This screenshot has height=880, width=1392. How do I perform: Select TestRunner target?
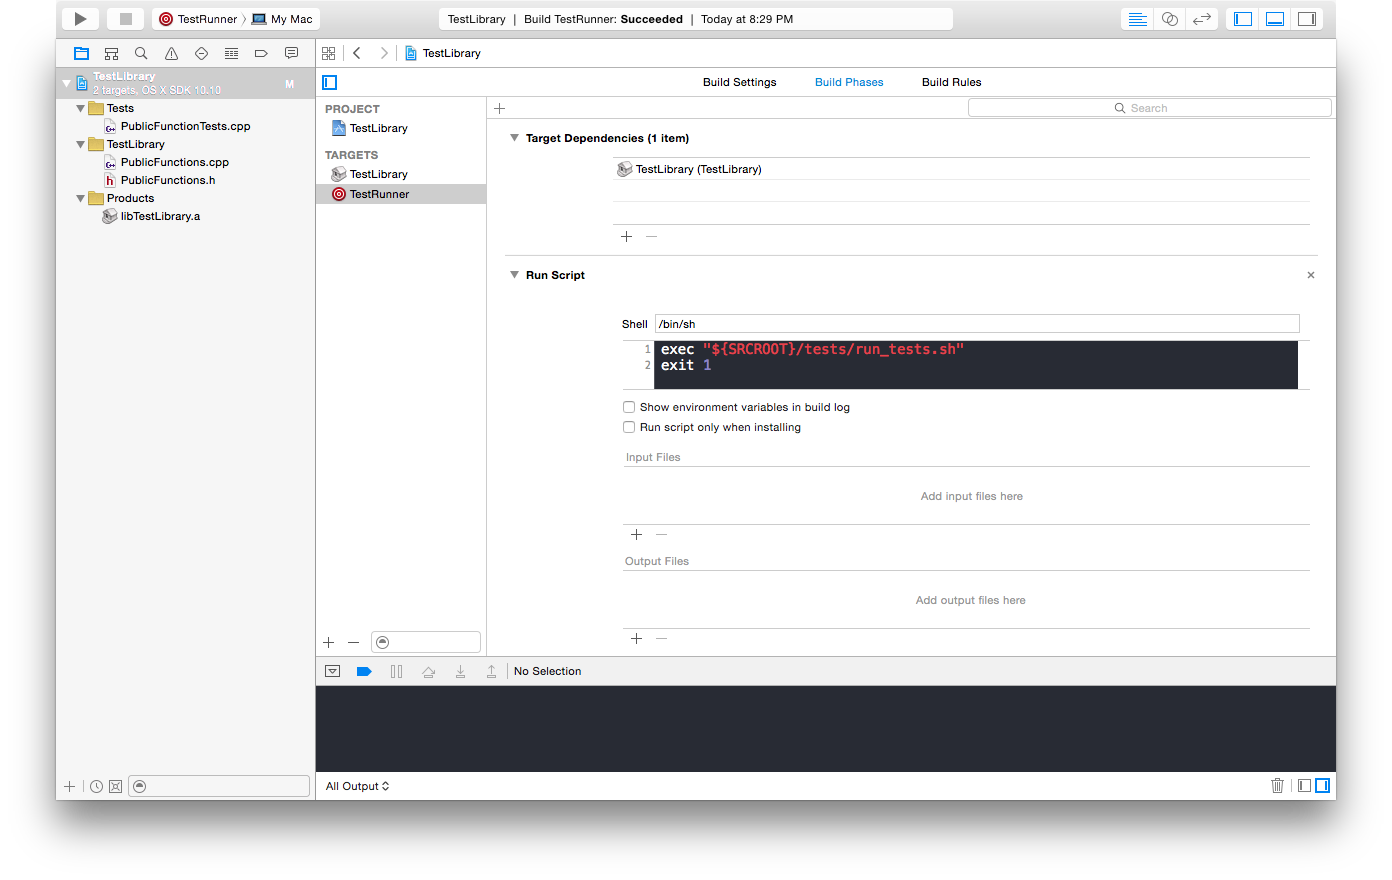click(401, 194)
